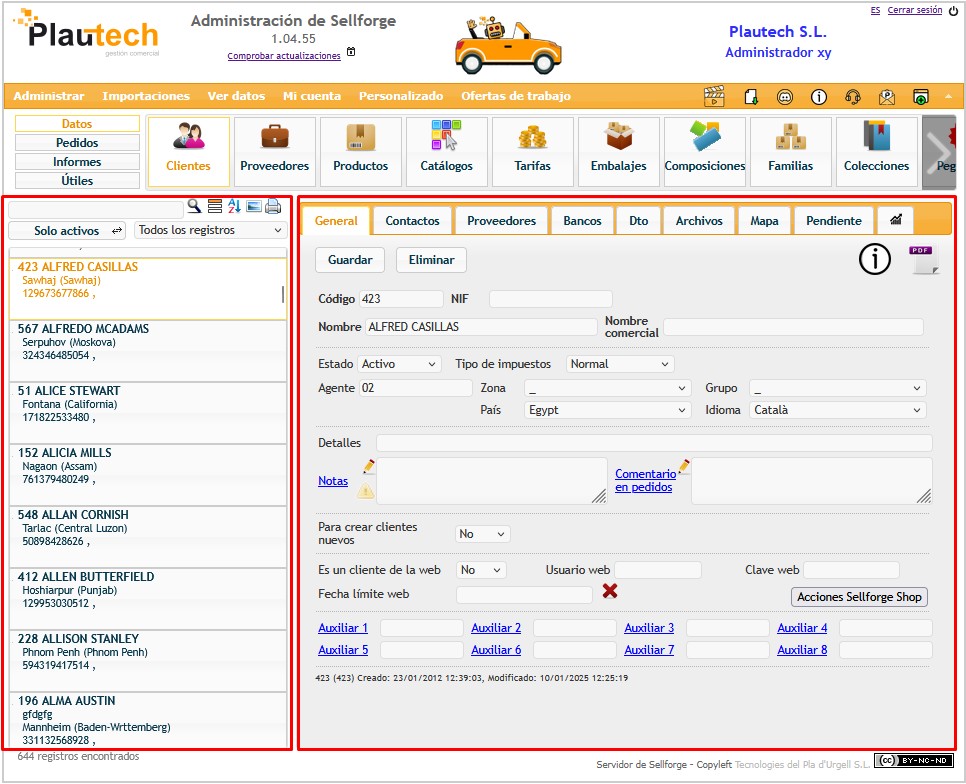This screenshot has height=784, width=966.
Task: Click the headset support icon
Action: click(852, 97)
